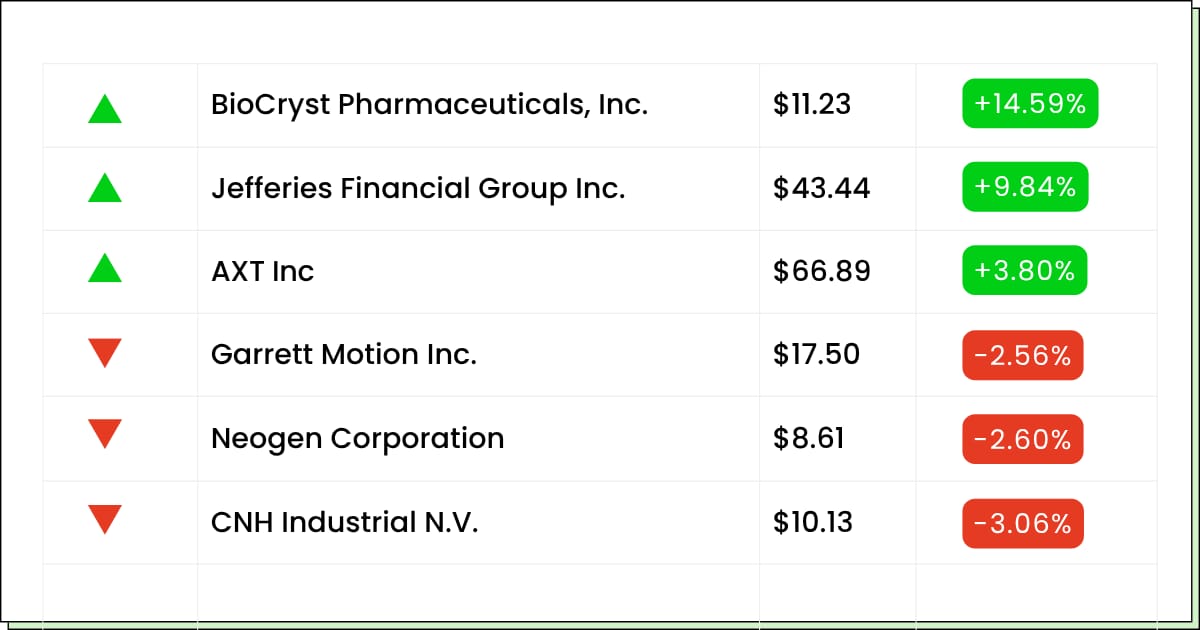1200x630 pixels.
Task: Select the -3.06% red change badge
Action: pyautogui.click(x=1023, y=523)
